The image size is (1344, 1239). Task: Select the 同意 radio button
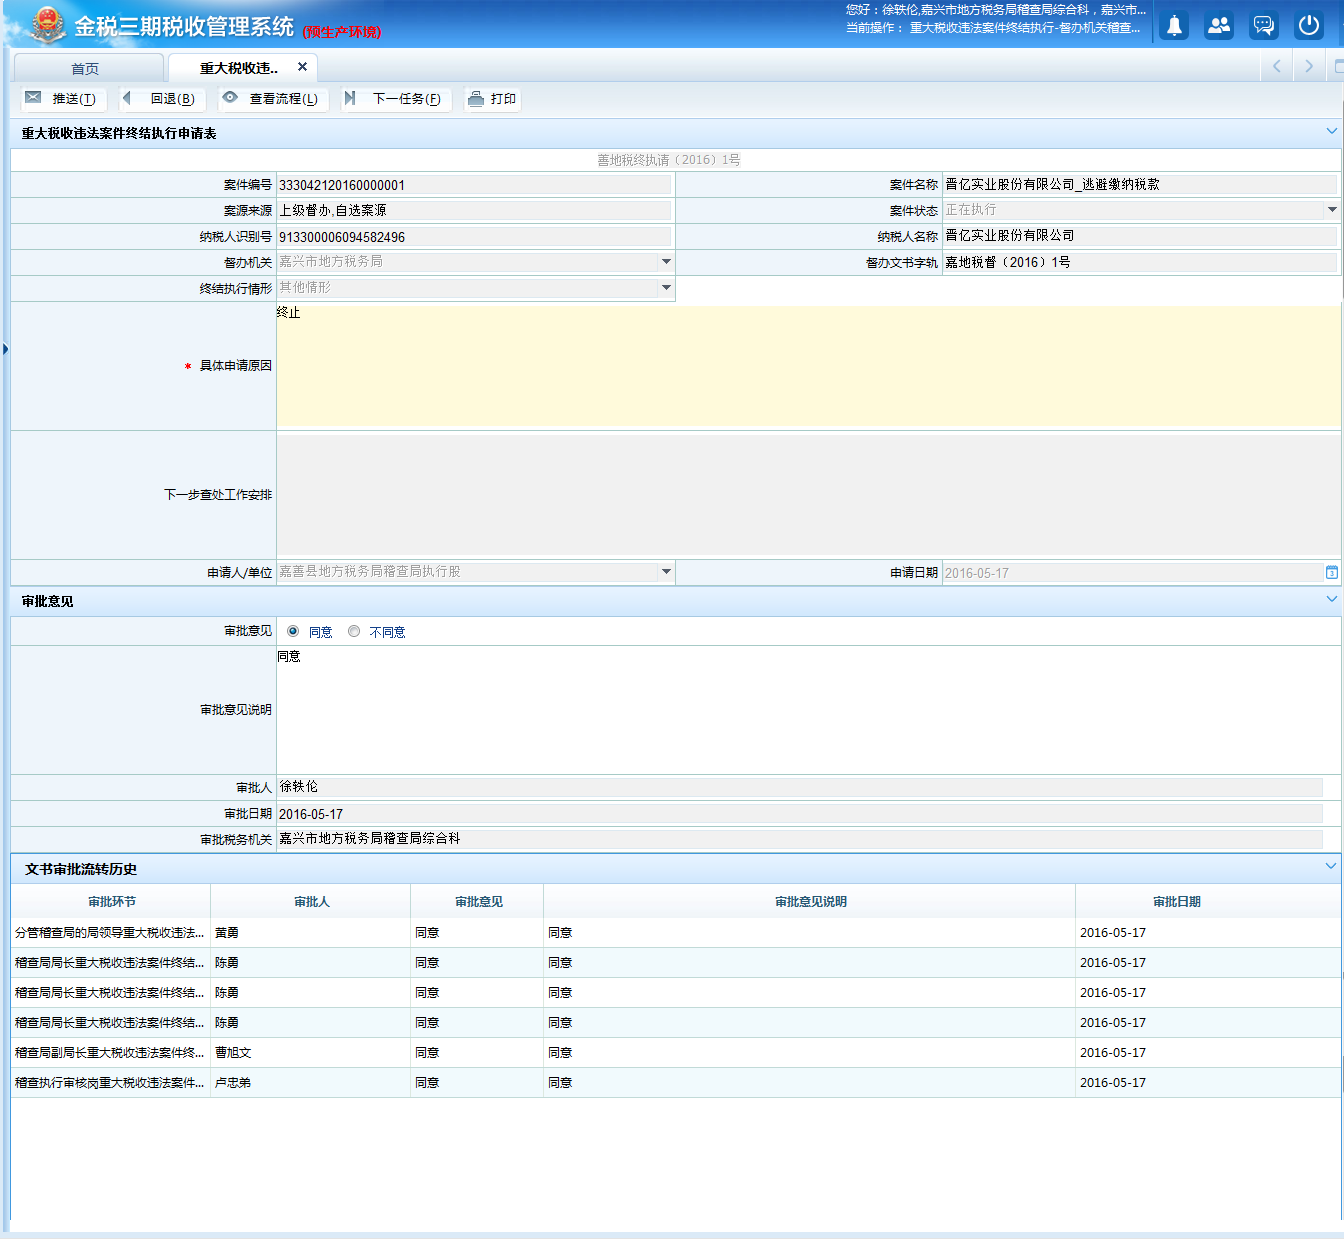293,631
